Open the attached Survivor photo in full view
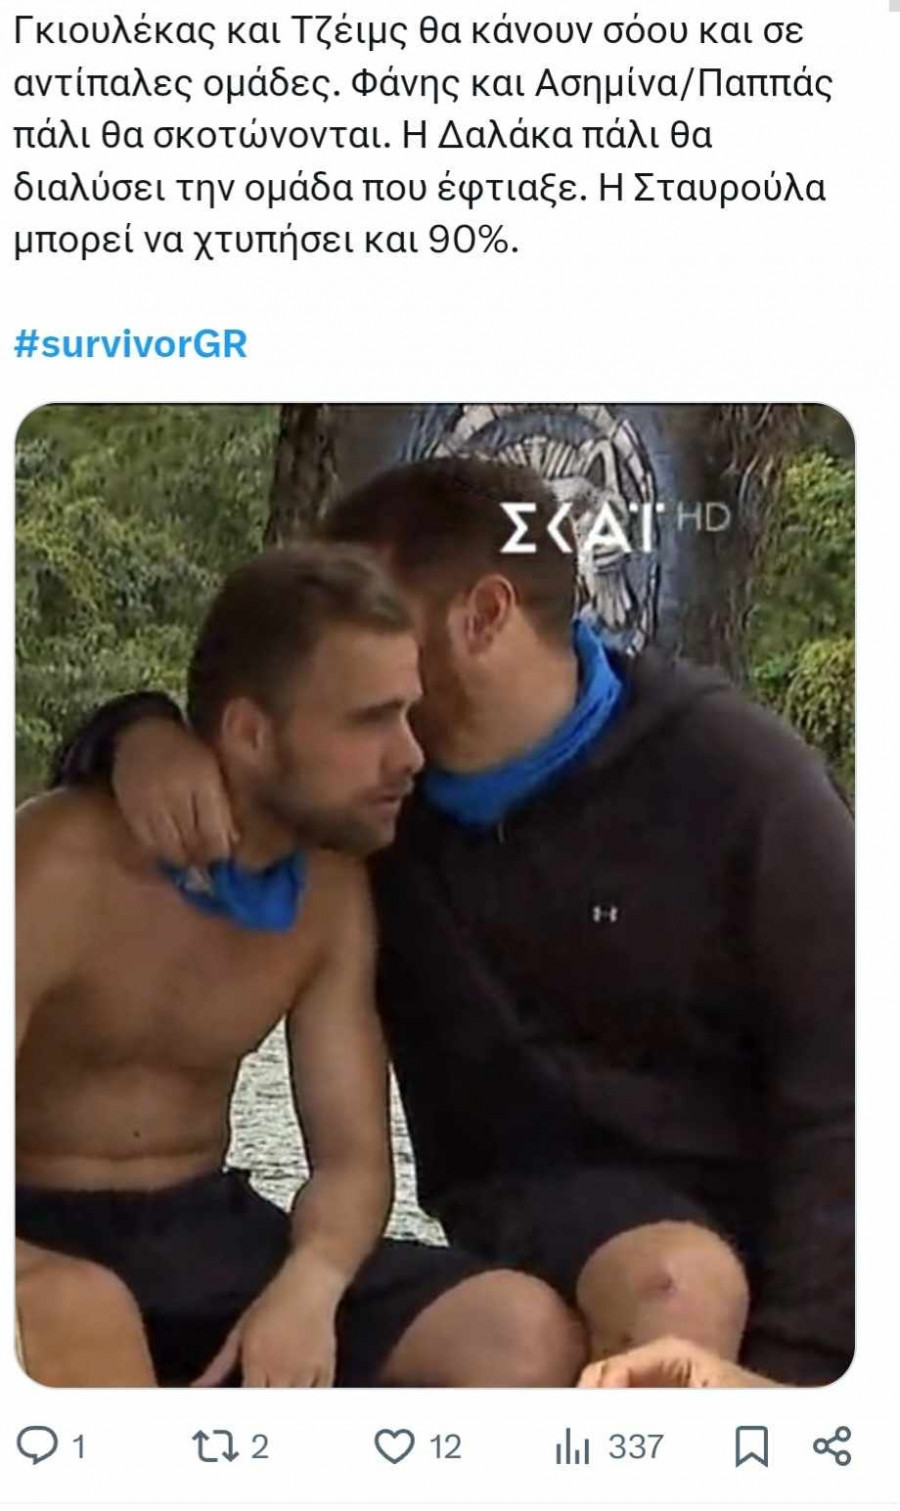 pyautogui.click(x=435, y=895)
